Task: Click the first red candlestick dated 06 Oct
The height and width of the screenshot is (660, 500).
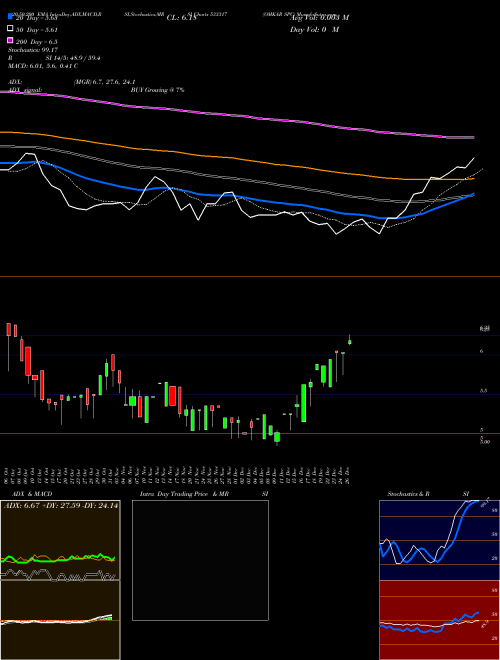Action: point(8,330)
